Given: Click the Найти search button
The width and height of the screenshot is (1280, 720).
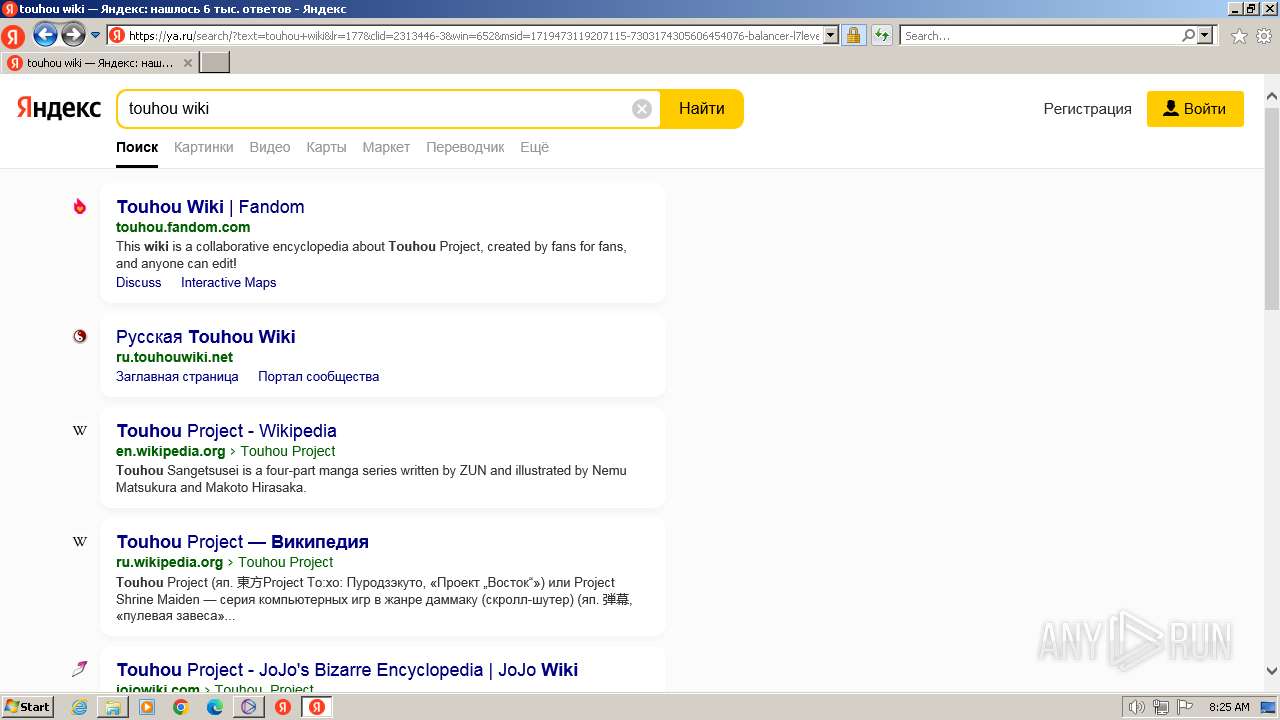Looking at the screenshot, I should (702, 109).
